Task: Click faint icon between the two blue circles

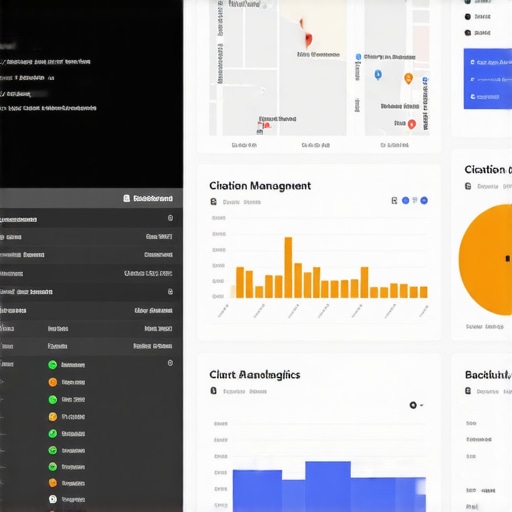Action: [x=415, y=200]
